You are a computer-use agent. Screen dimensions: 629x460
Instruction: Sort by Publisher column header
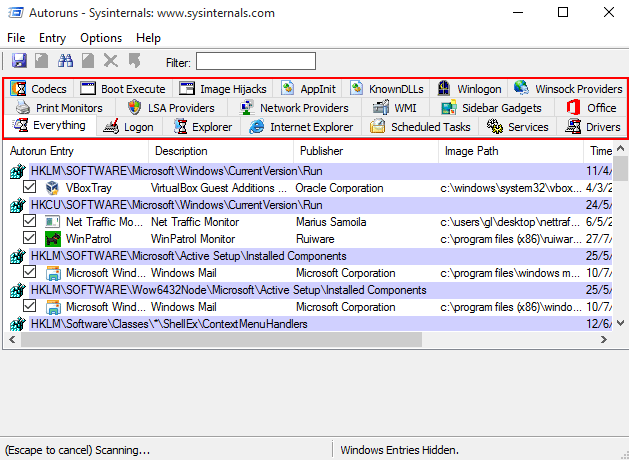coord(366,151)
